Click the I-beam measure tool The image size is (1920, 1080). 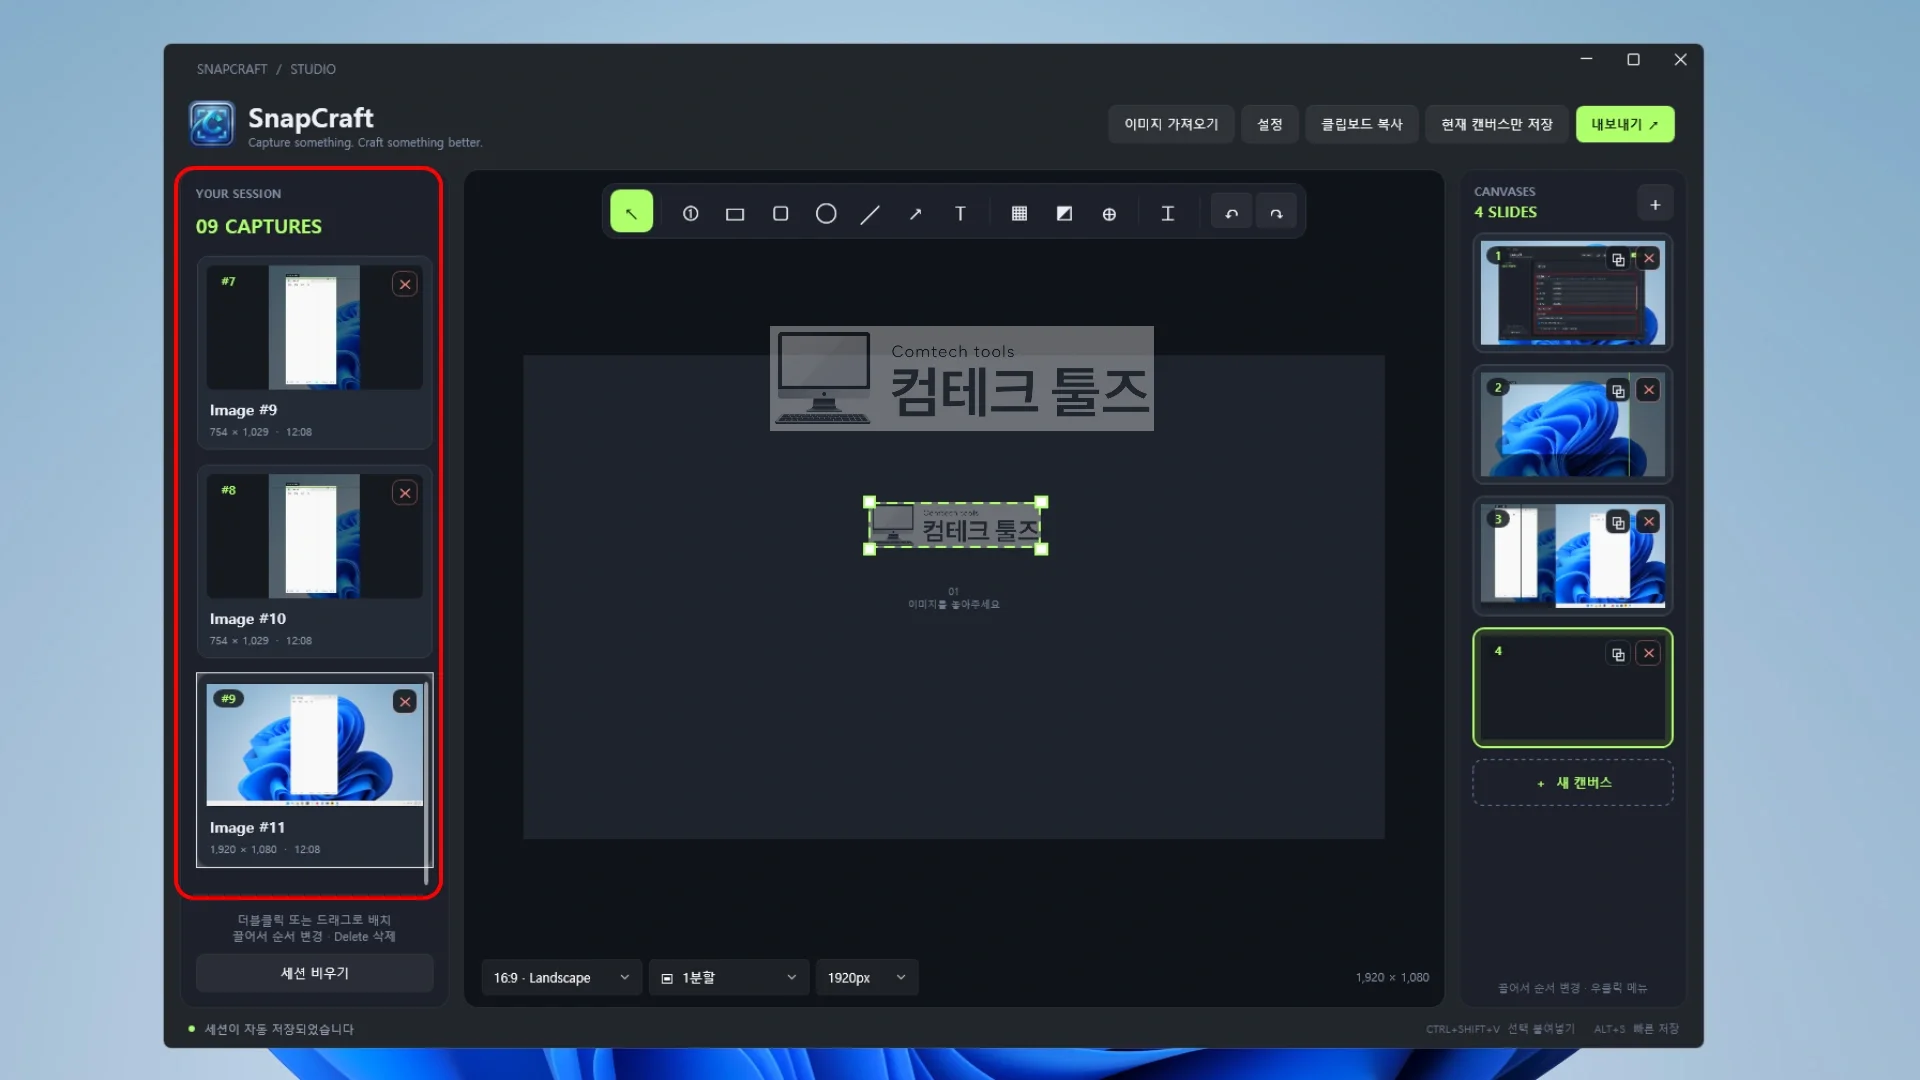(1167, 213)
